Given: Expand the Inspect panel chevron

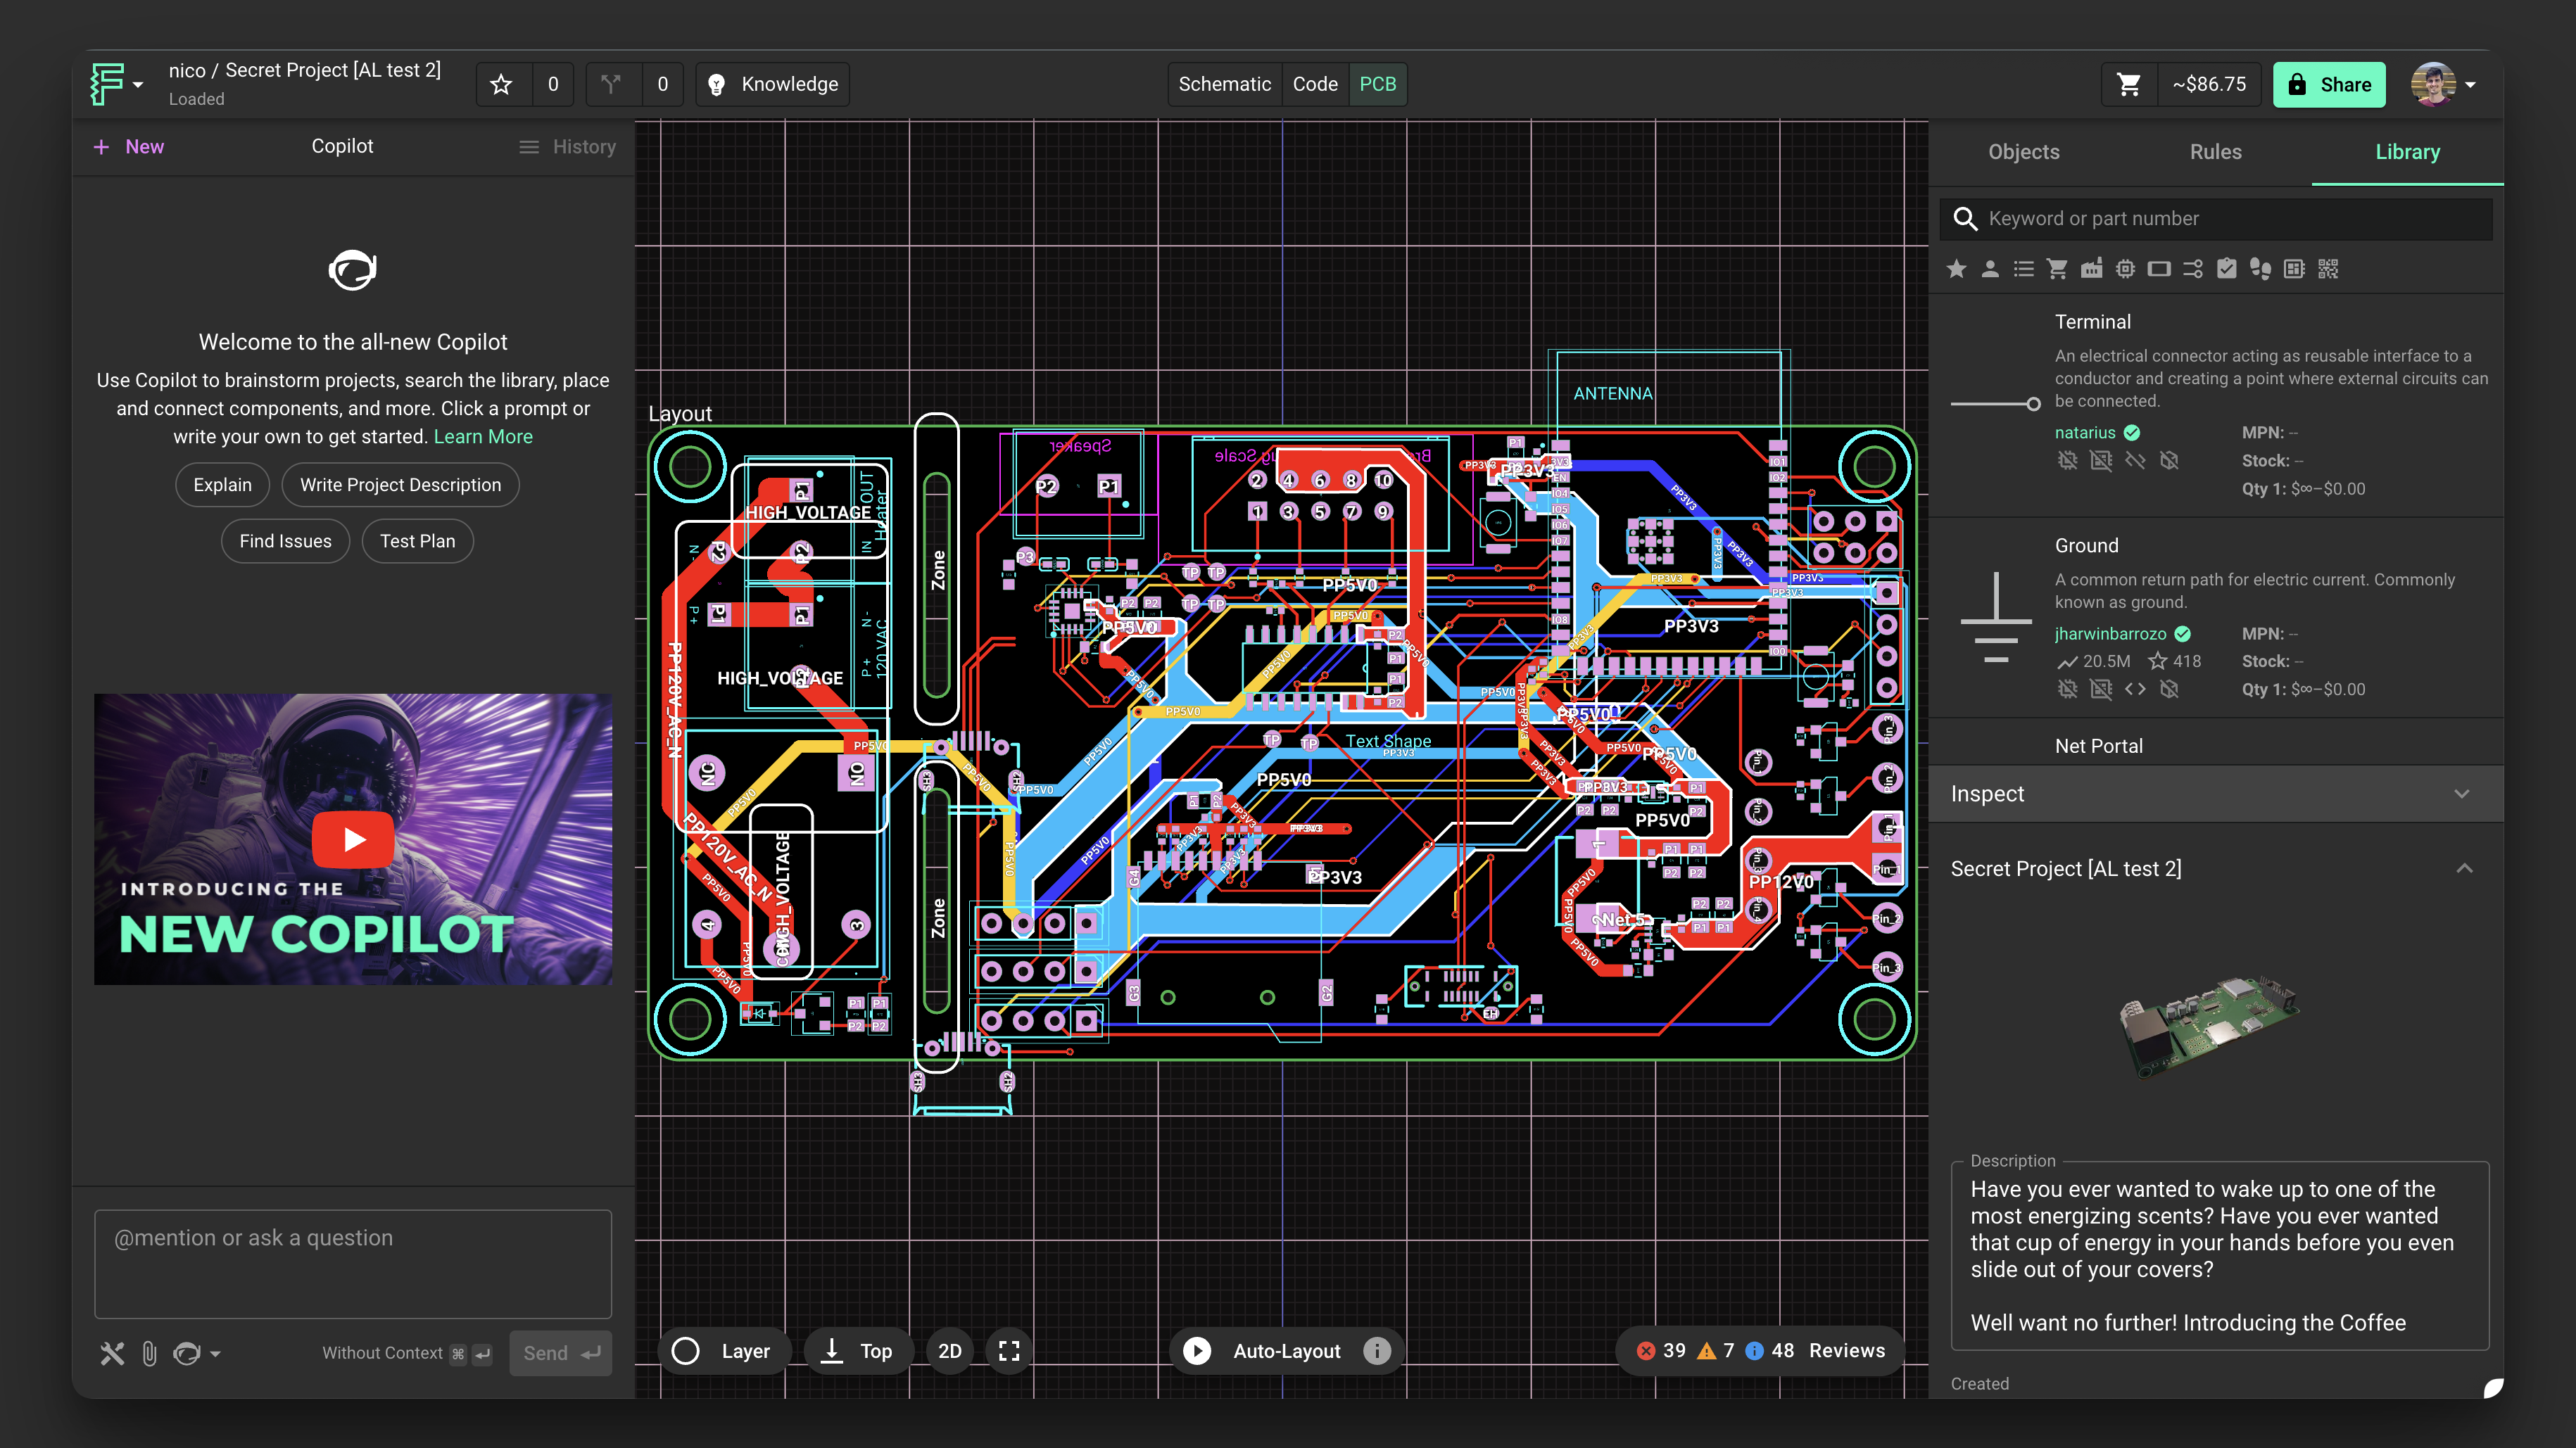Looking at the screenshot, I should point(2462,794).
